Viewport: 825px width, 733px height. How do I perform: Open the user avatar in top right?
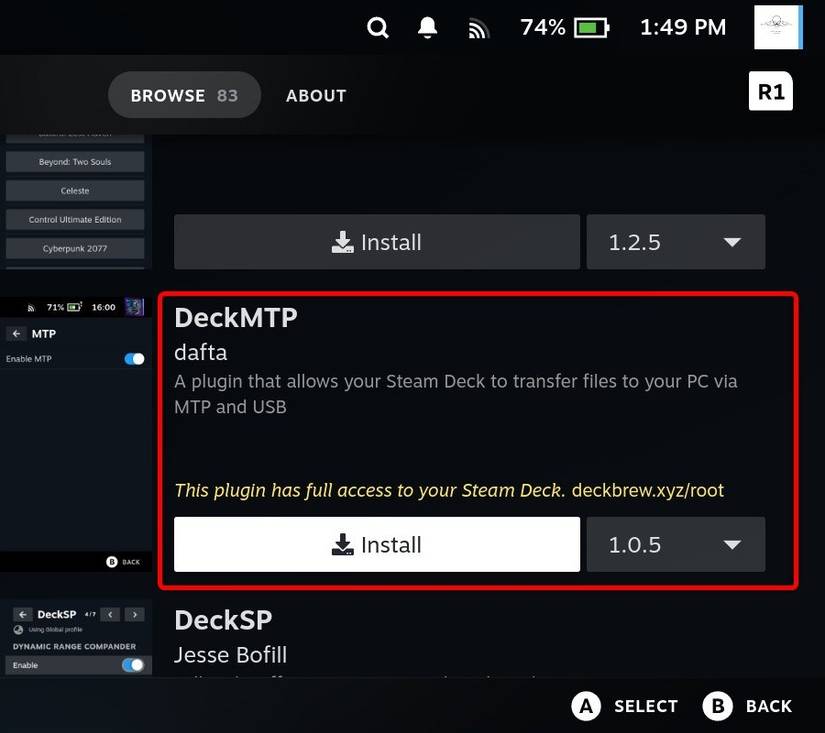click(777, 27)
